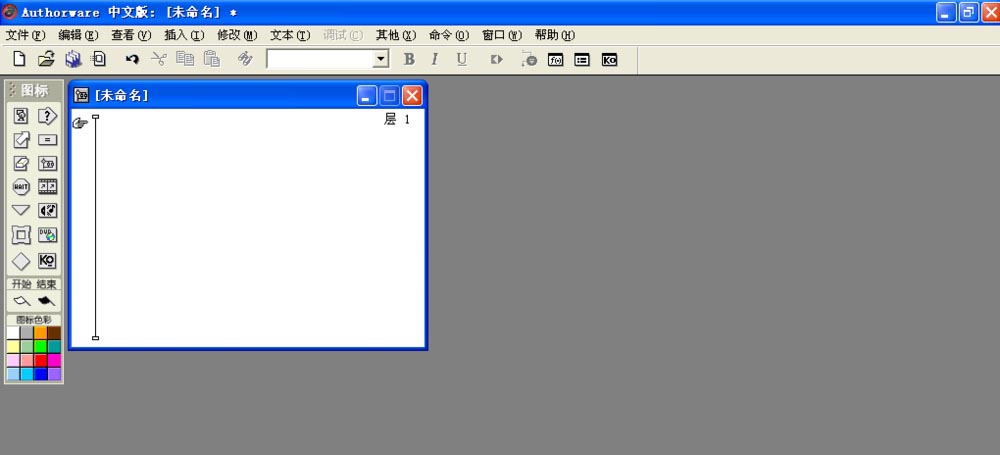Open the Control Panel toolbar icon
The height and width of the screenshot is (455, 1000).
coord(529,59)
